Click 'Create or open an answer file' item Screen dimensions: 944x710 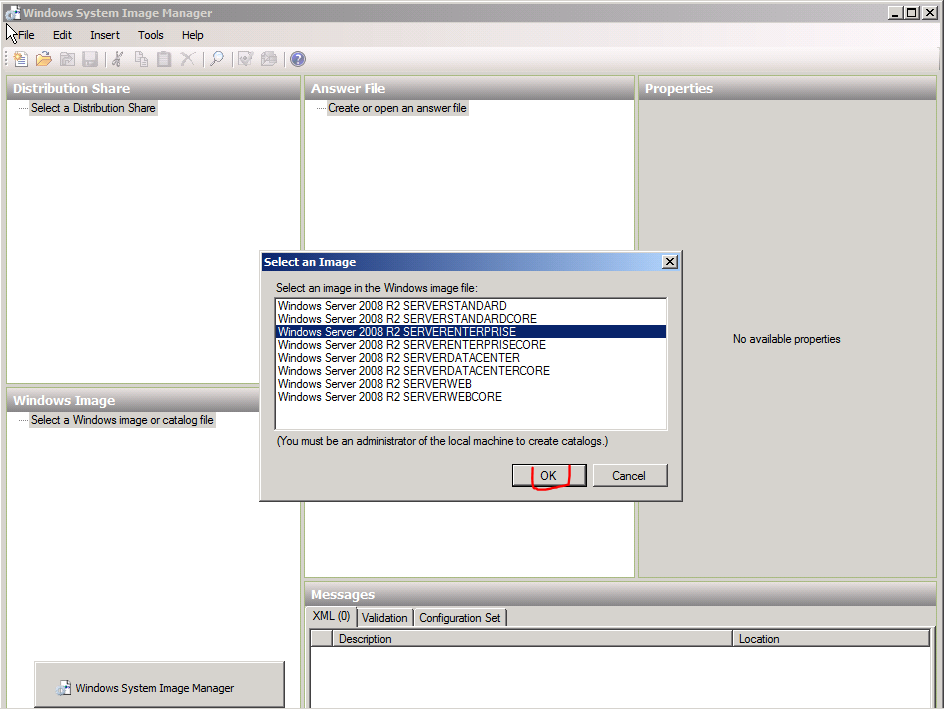pyautogui.click(x=397, y=108)
